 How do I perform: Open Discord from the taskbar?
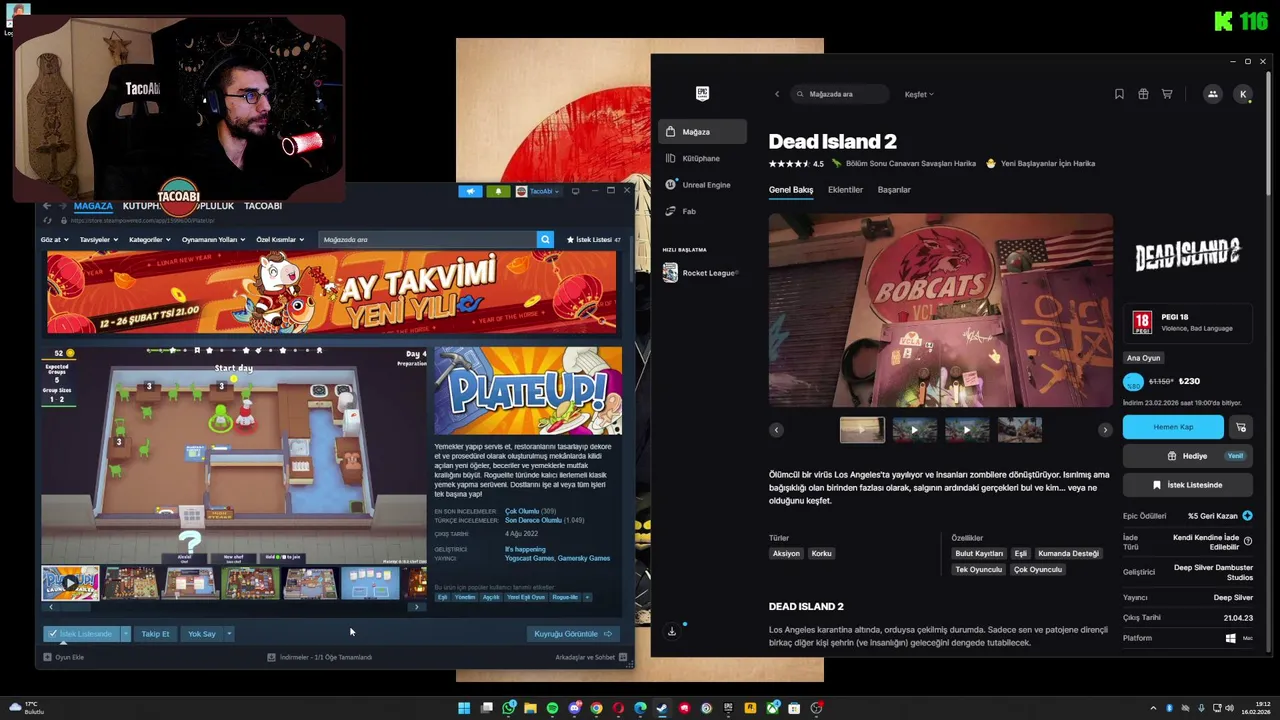[575, 708]
